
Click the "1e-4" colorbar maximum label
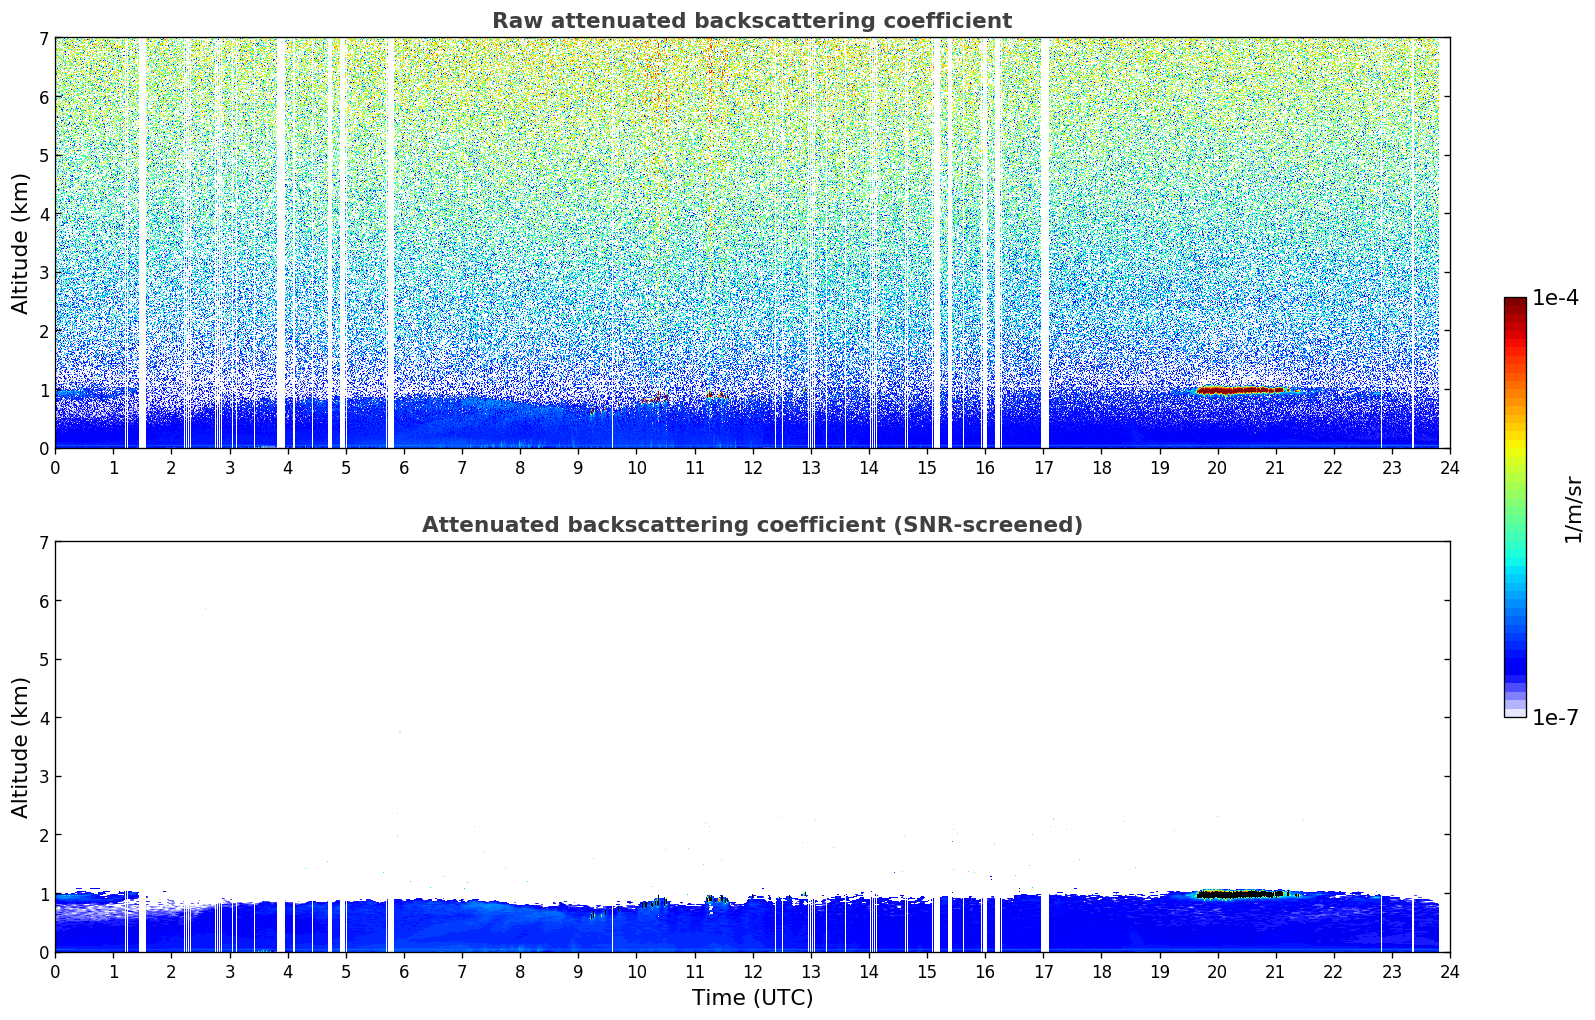pos(1555,298)
